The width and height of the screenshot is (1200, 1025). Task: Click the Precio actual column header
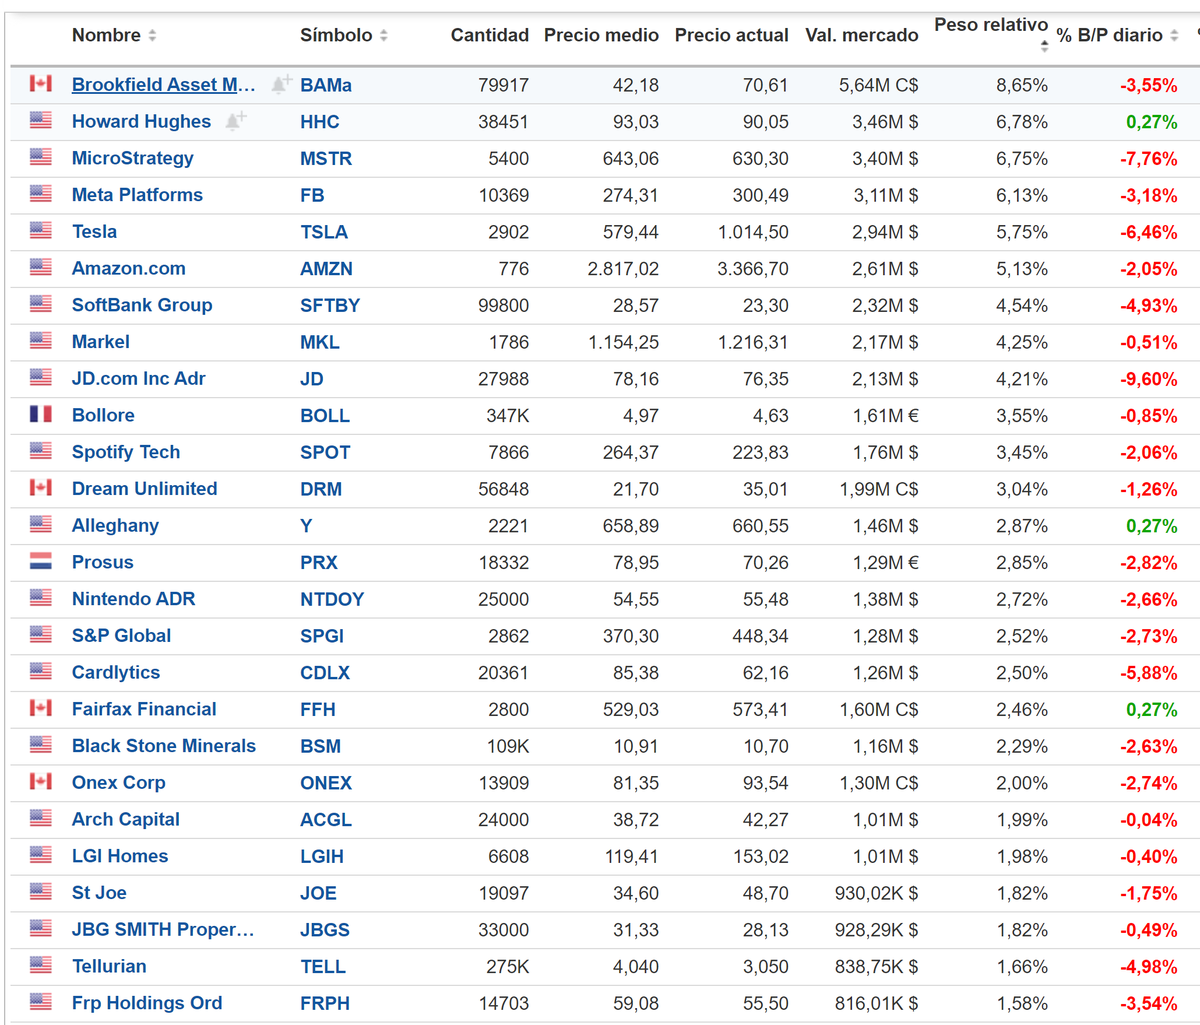[x=731, y=35]
